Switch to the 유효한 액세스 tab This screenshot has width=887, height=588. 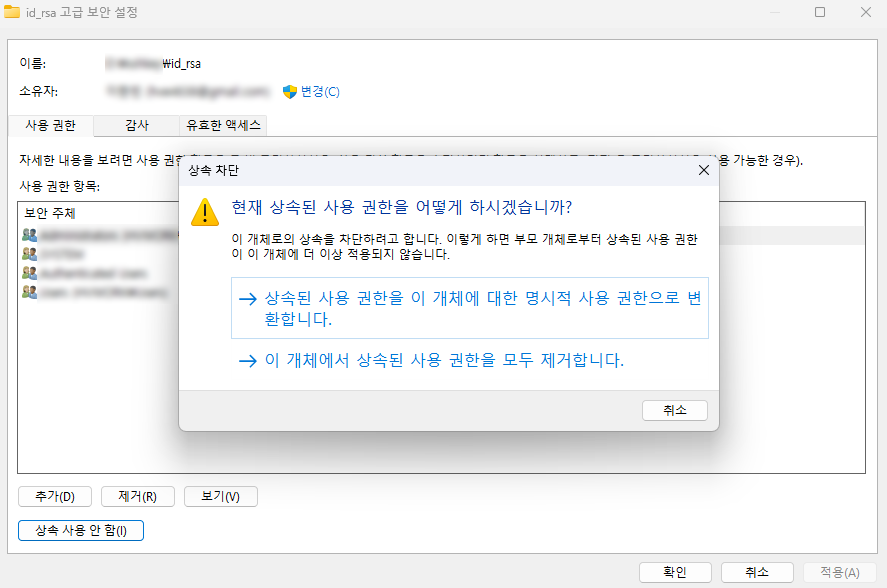221,125
